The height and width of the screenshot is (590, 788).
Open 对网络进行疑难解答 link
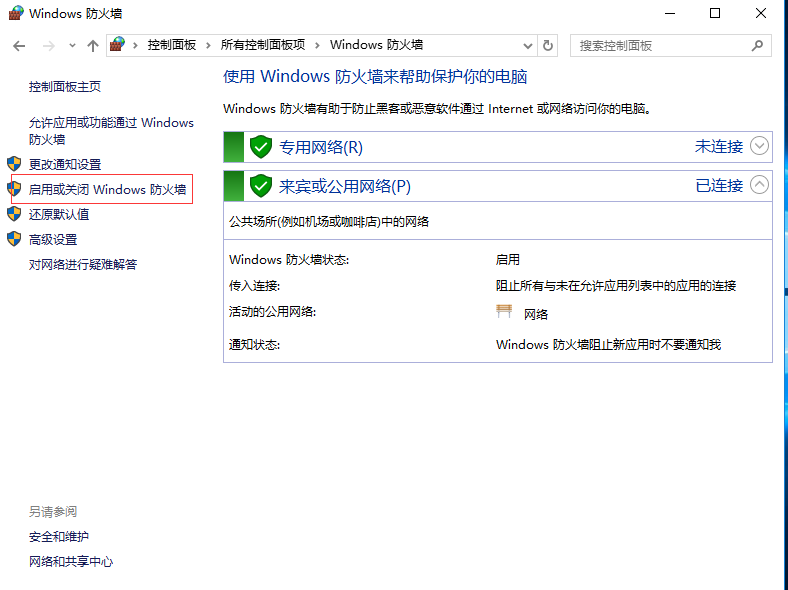point(83,264)
